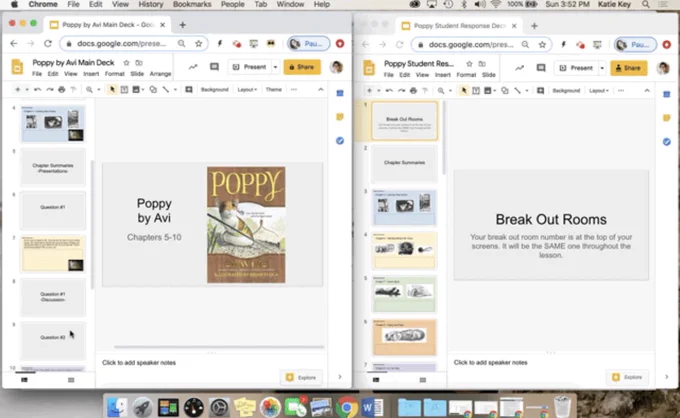Open Tasks side panel in Main Deck
Screen dimensions: 680x418
point(340,140)
